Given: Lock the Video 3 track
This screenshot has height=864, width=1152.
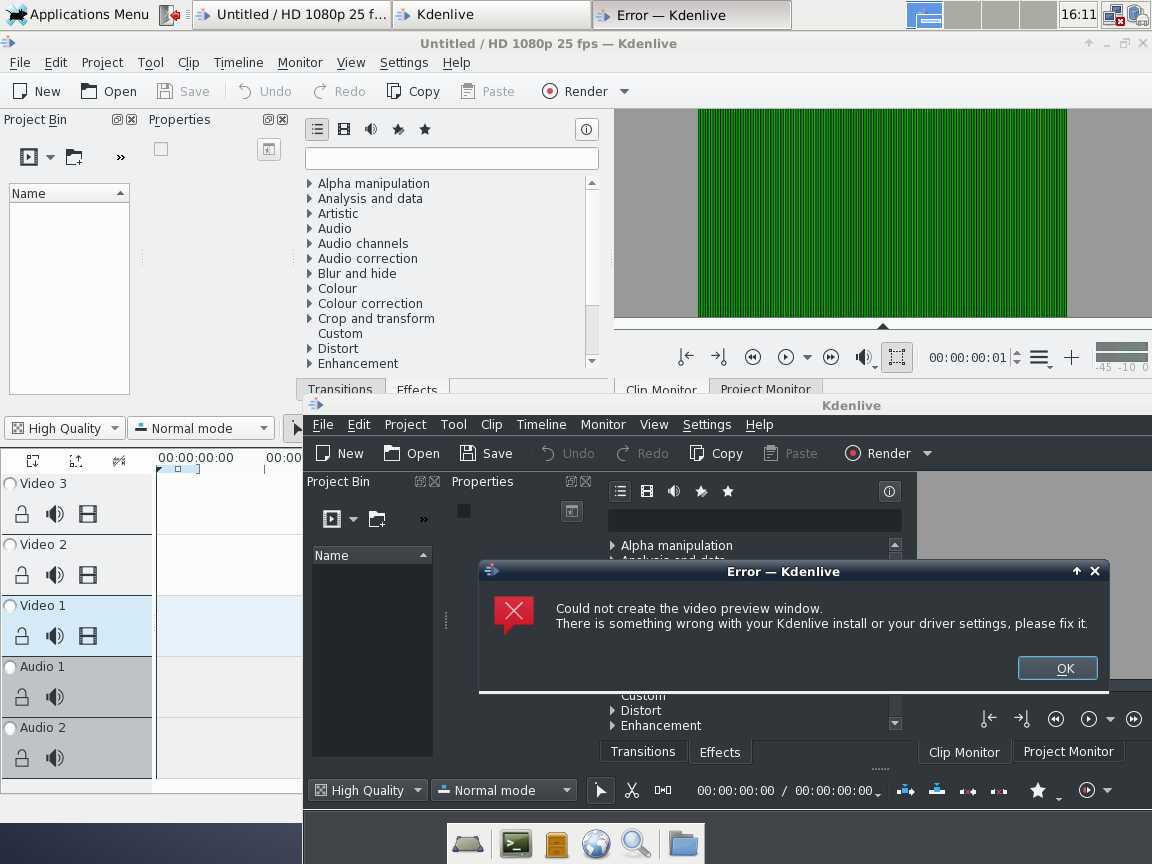Looking at the screenshot, I should 22,514.
